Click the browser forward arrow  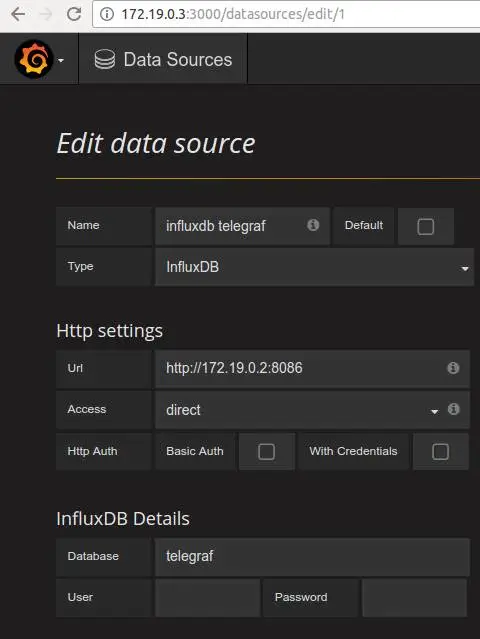click(x=46, y=14)
